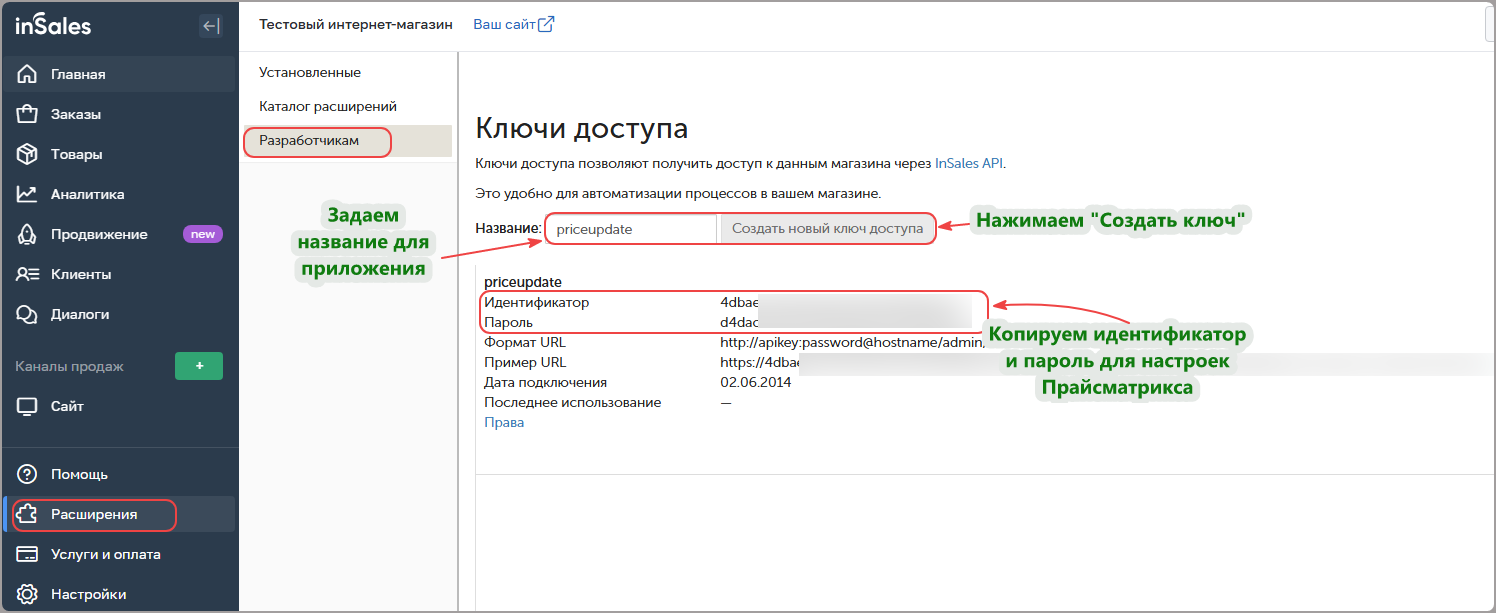Click the date 02.06.2014
The image size is (1496, 613).
point(755,382)
